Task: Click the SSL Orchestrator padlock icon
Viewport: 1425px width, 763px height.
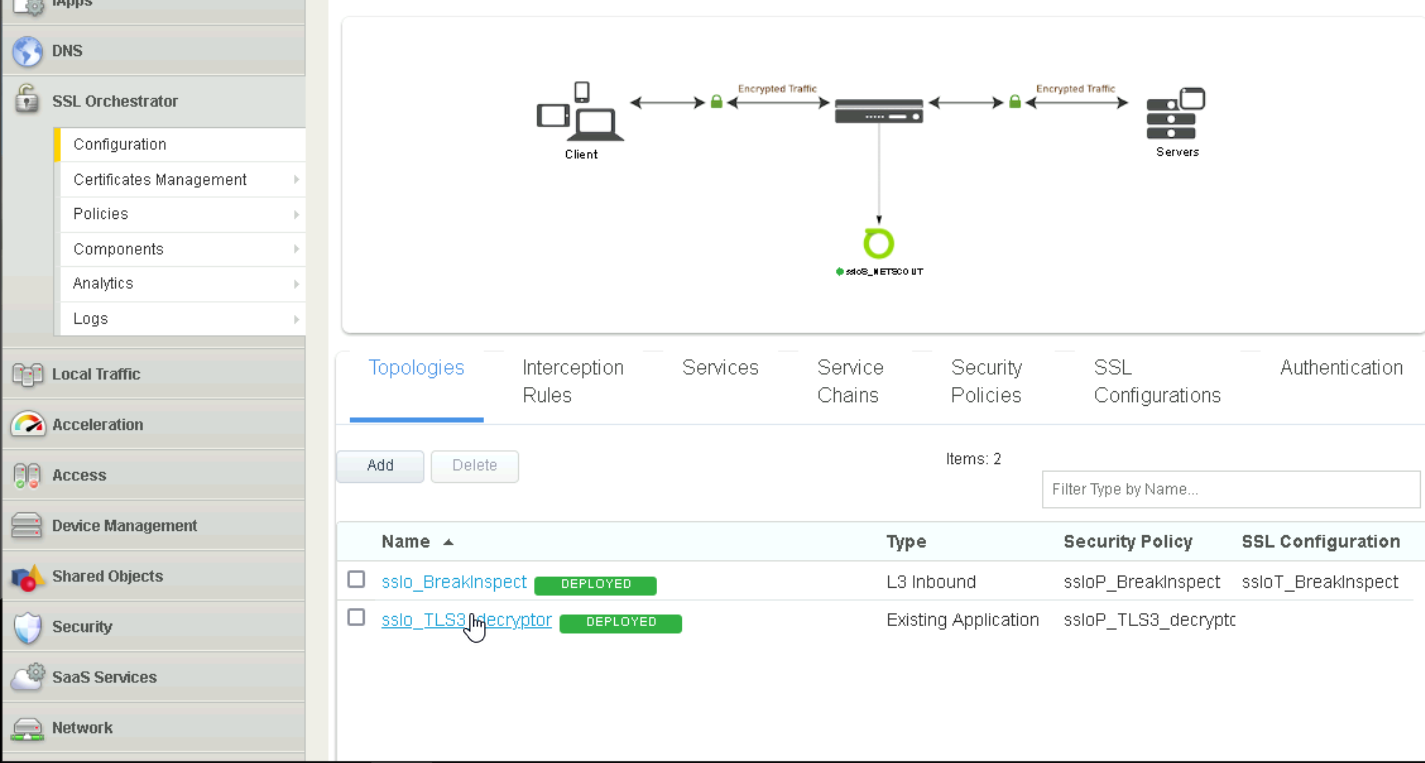Action: (27, 100)
